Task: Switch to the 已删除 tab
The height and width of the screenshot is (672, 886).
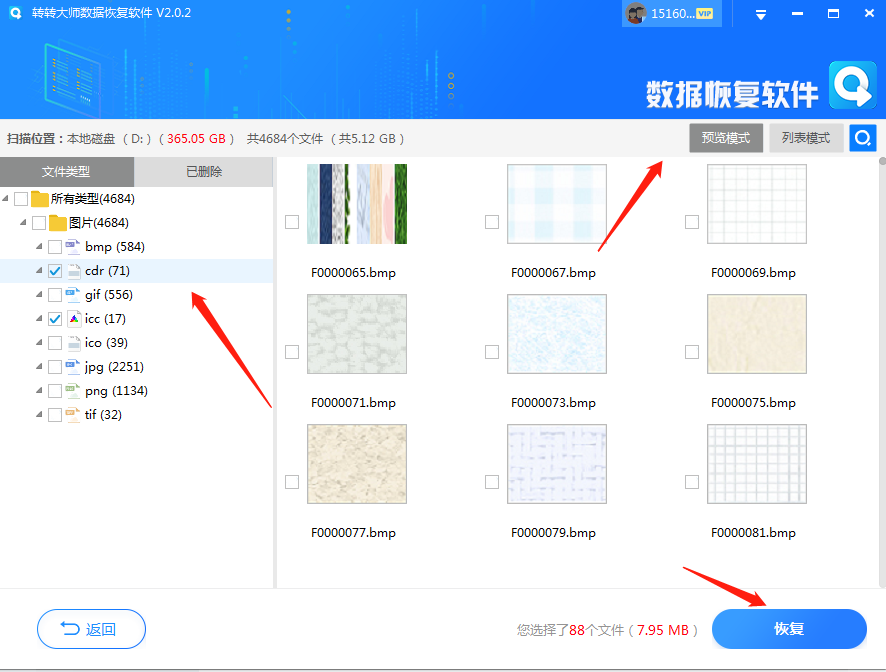Action: coord(204,172)
